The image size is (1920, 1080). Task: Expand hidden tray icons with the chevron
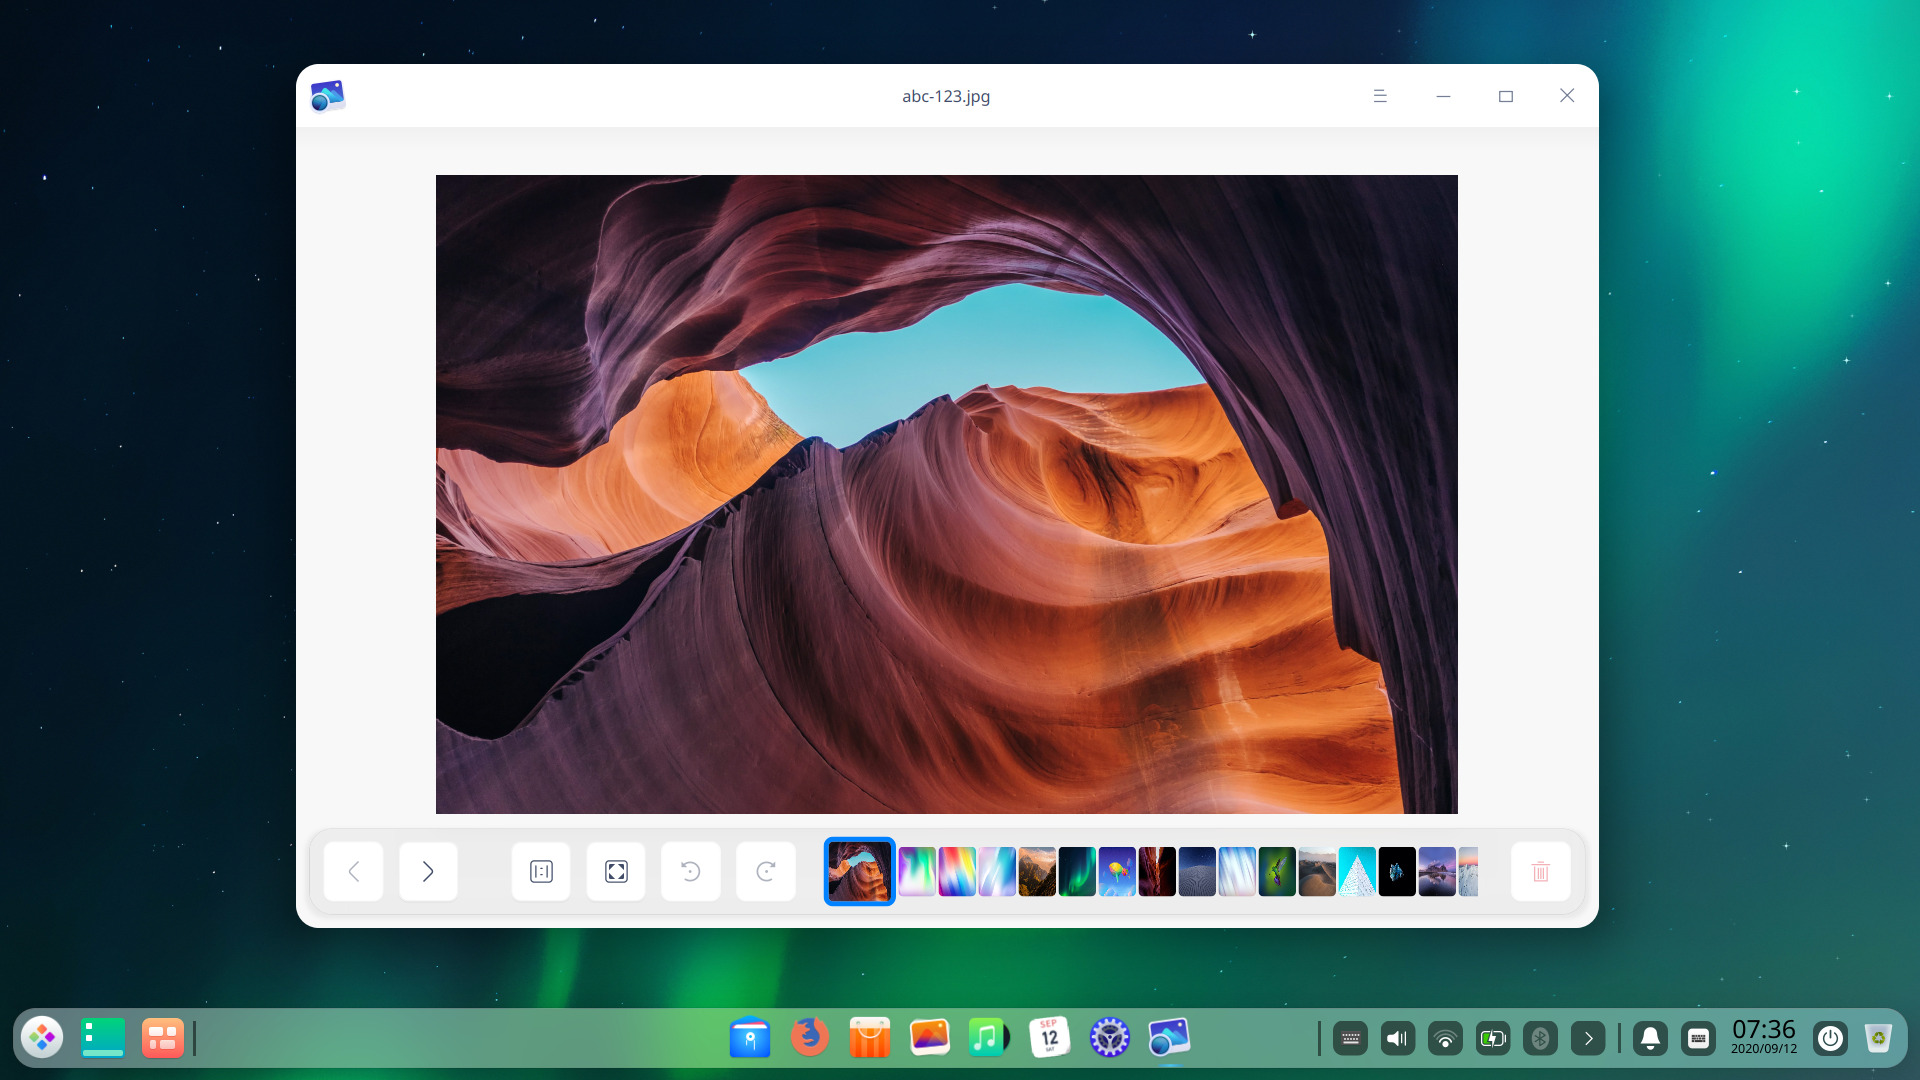point(1589,1037)
